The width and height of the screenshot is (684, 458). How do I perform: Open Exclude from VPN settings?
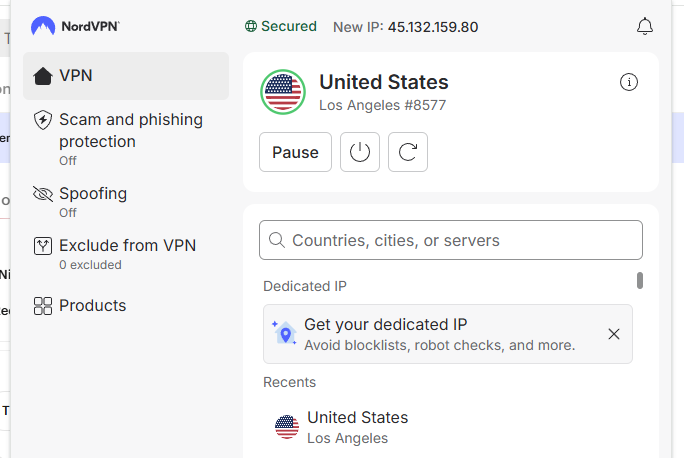click(126, 254)
